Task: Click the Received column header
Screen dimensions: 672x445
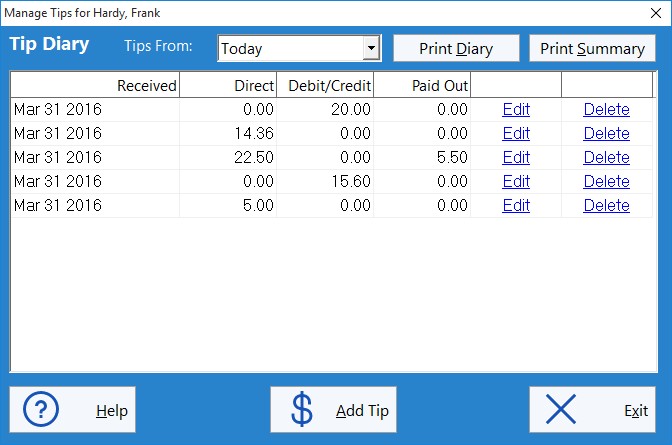Action: [95, 85]
